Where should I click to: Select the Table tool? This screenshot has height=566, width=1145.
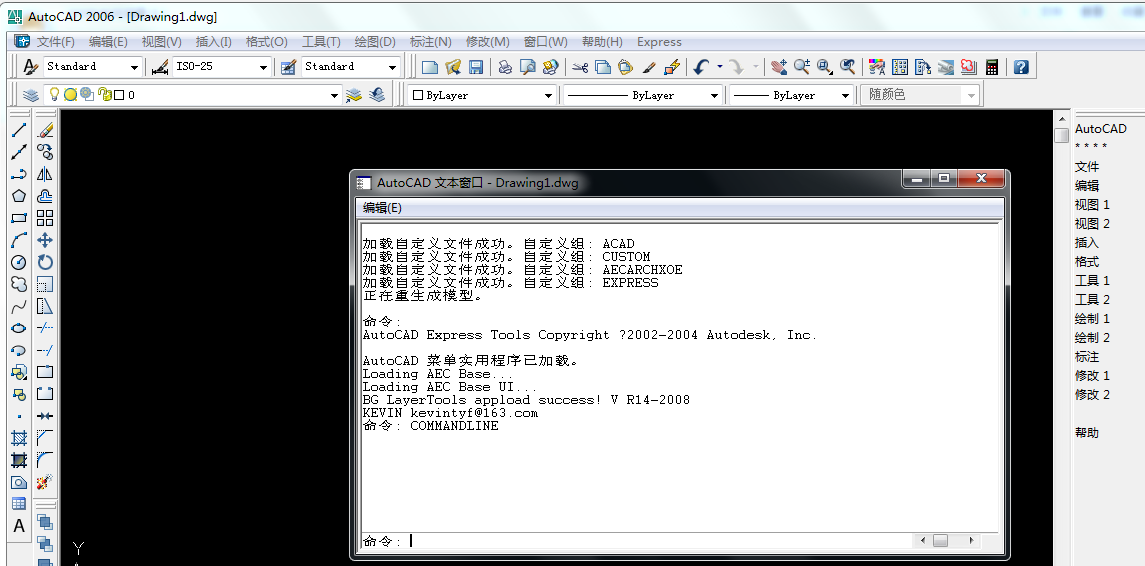point(19,504)
